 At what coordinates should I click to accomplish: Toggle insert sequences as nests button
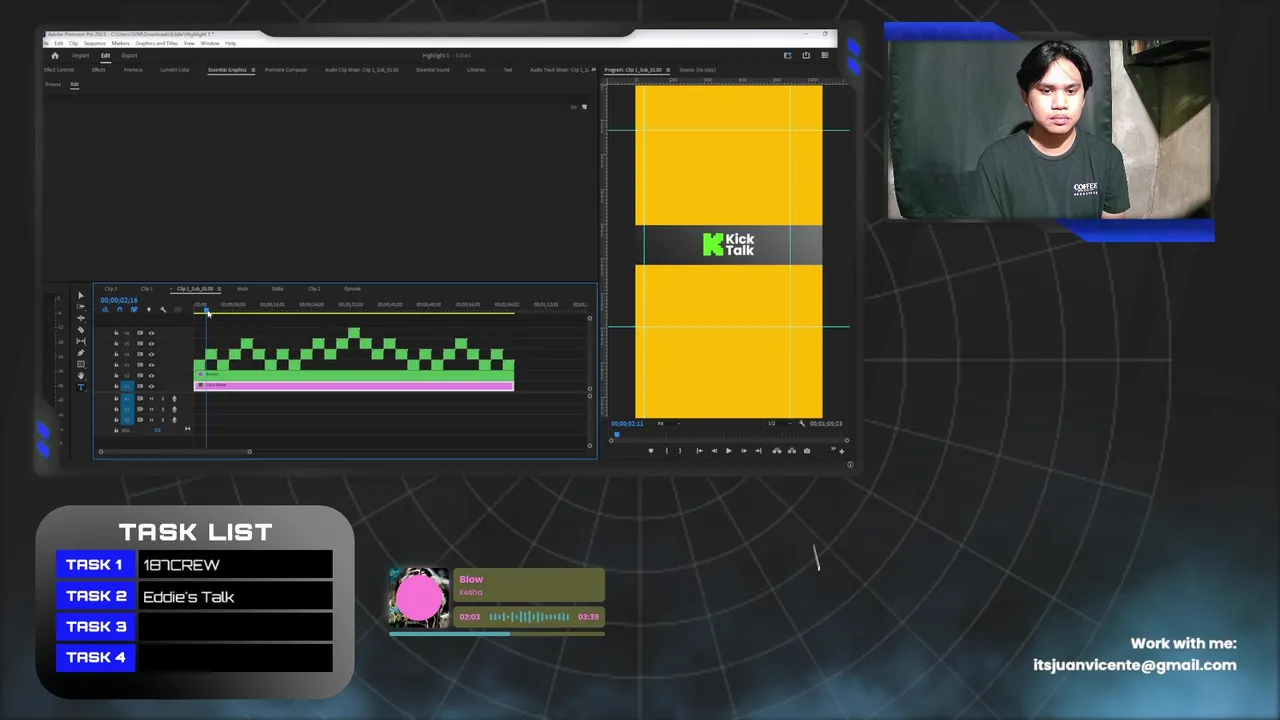(105, 309)
